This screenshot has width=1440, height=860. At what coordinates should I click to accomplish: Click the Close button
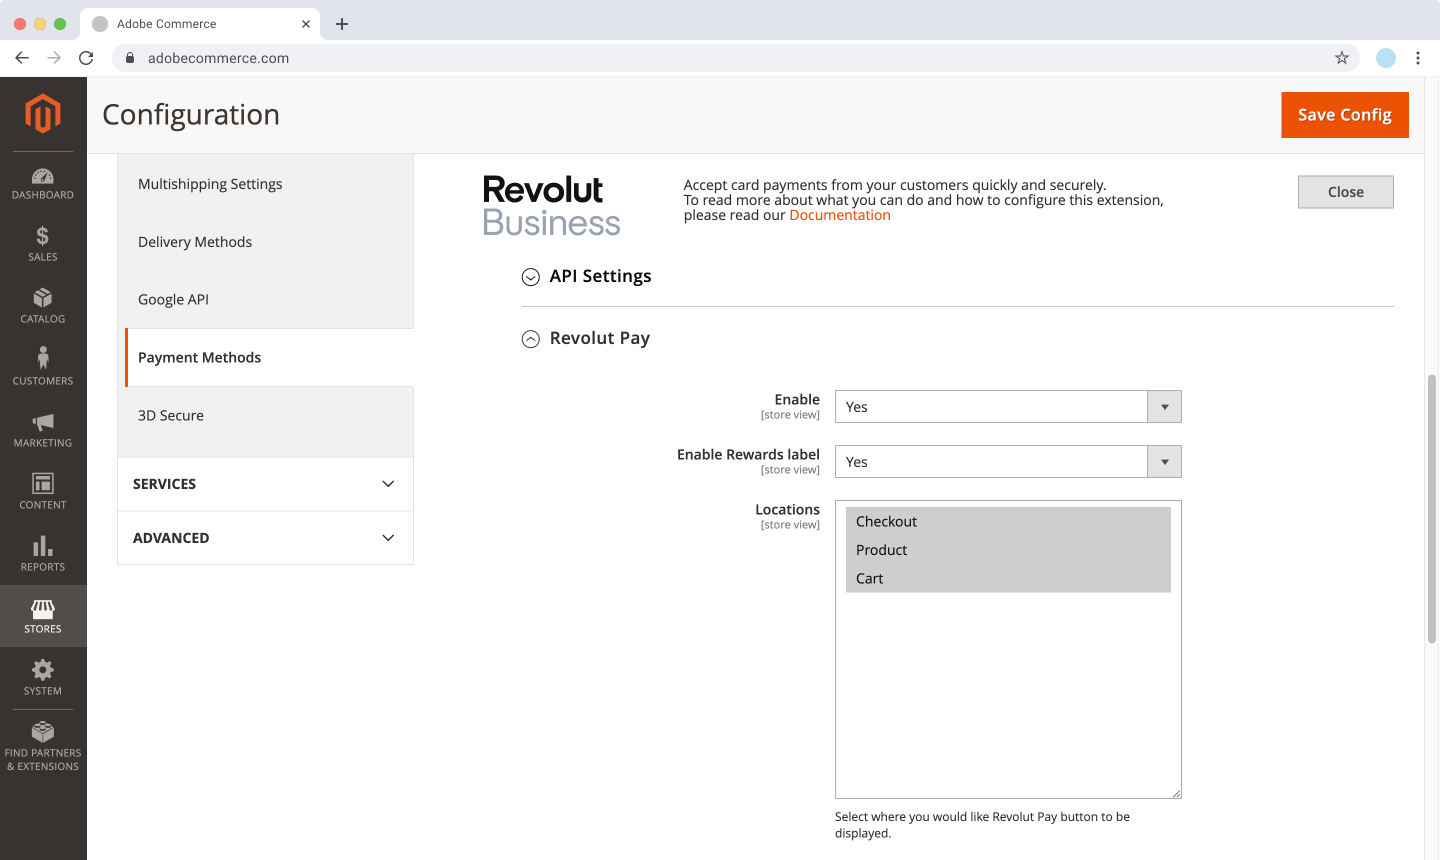pyautogui.click(x=1346, y=192)
